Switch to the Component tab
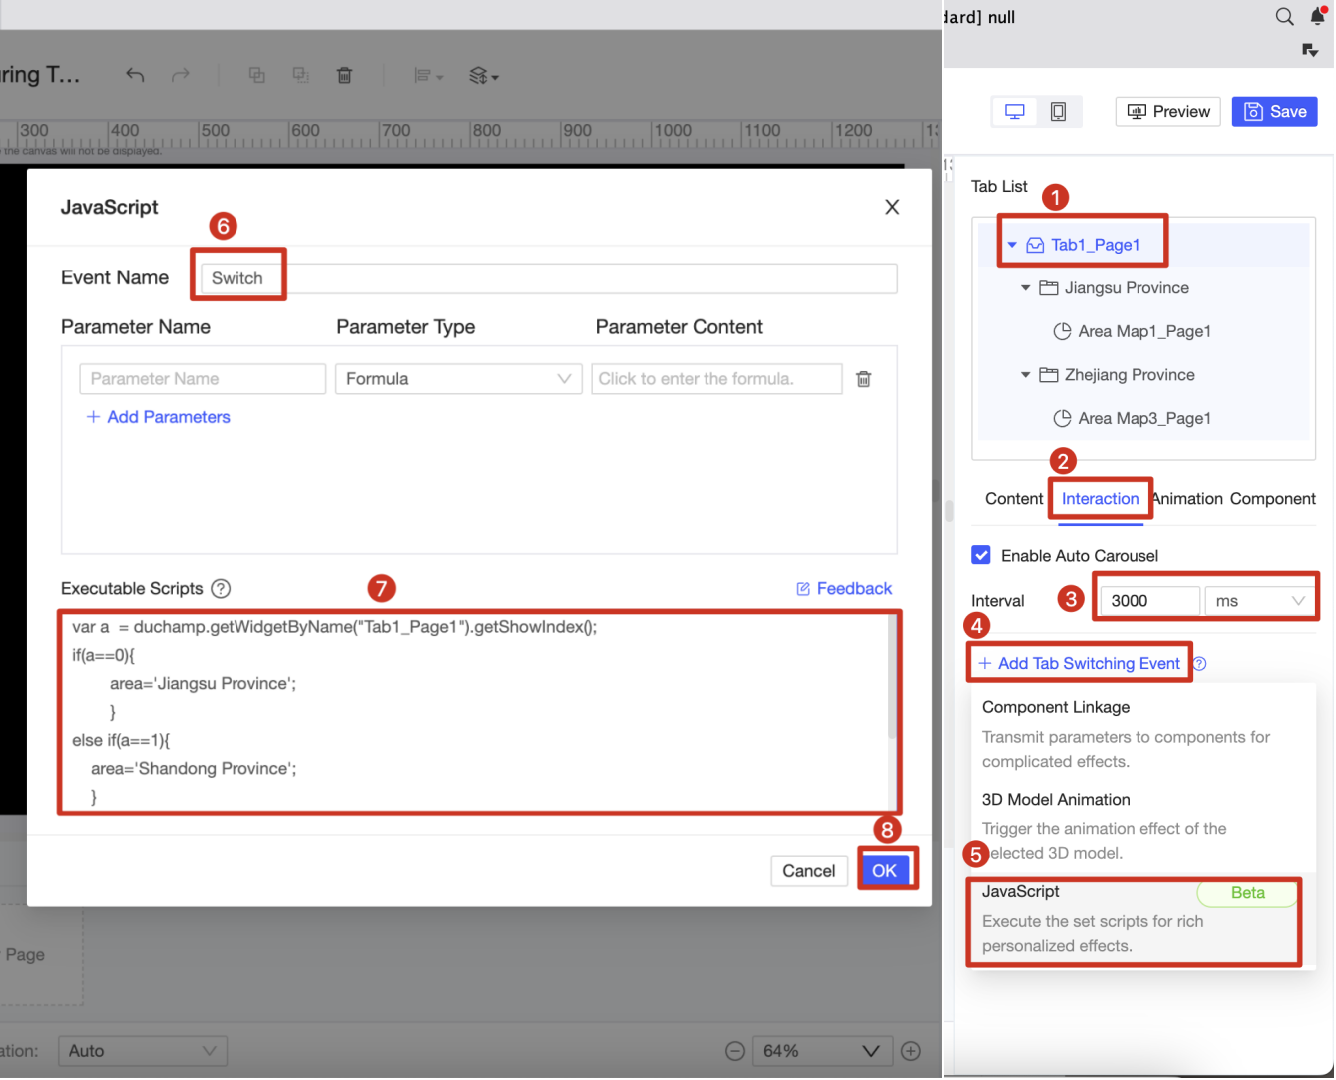The width and height of the screenshot is (1336, 1080). point(1273,499)
